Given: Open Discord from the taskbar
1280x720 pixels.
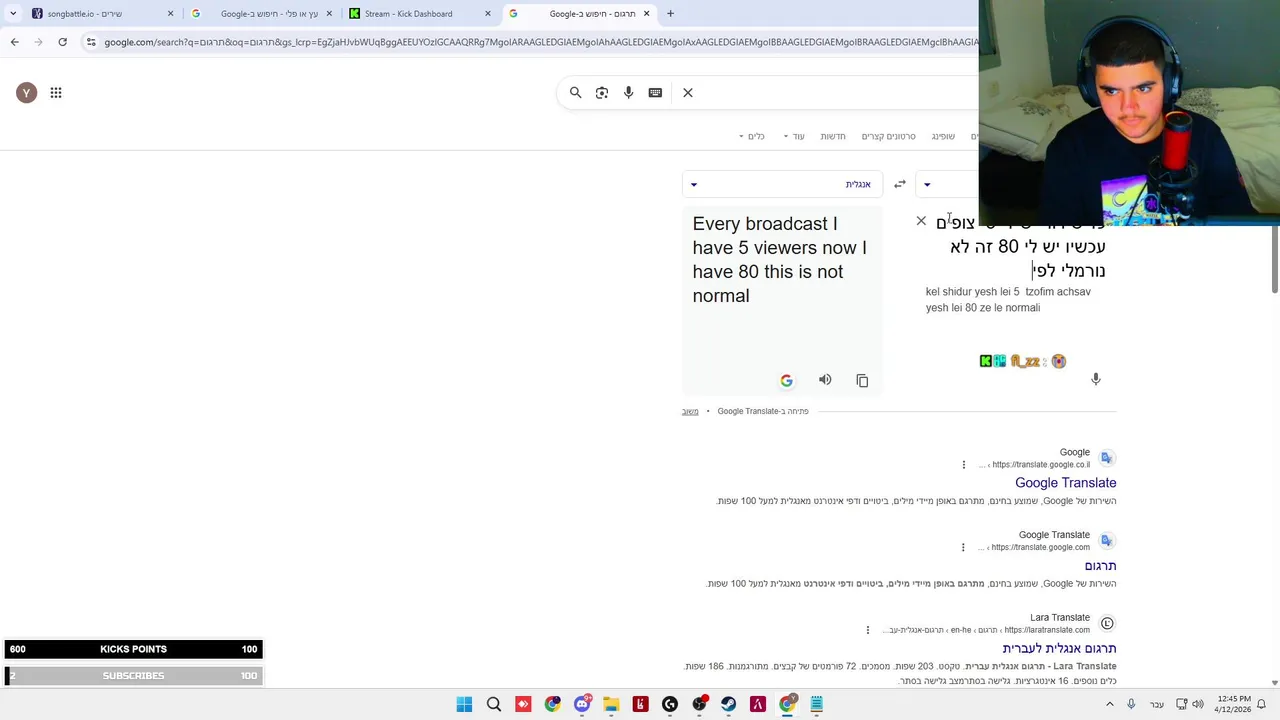Looking at the screenshot, I should pyautogui.click(x=582, y=704).
